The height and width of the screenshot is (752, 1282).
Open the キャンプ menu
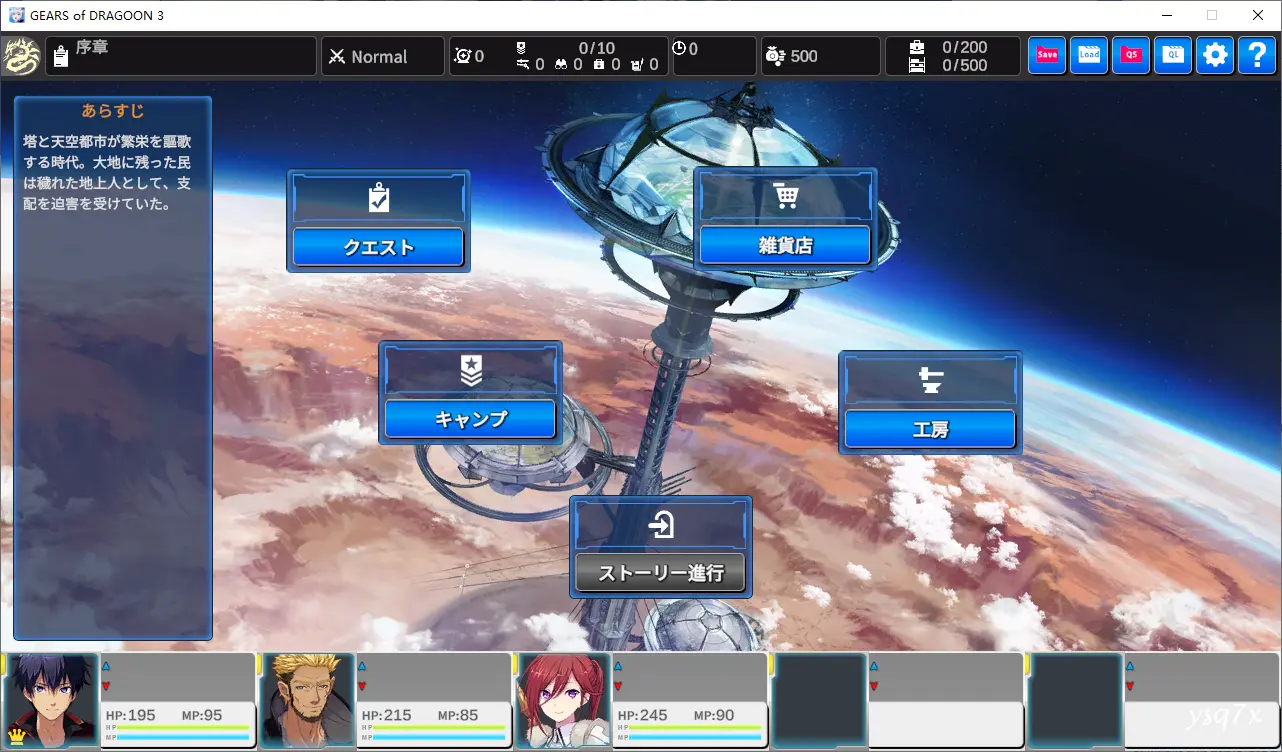(x=470, y=419)
